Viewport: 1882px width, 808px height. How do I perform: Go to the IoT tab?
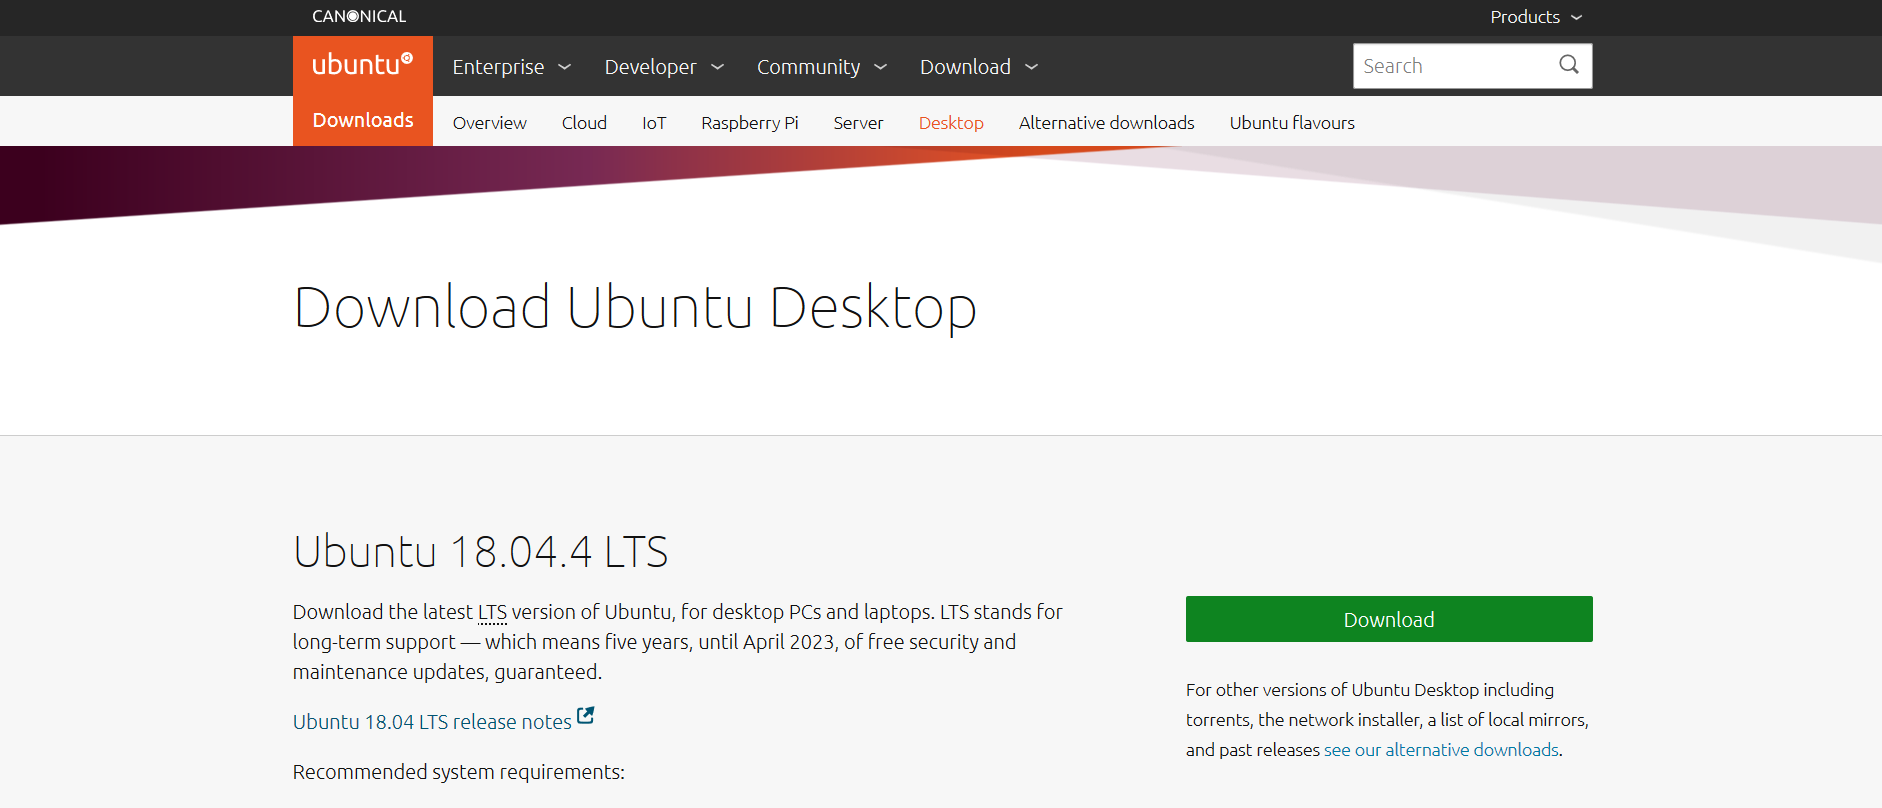[654, 123]
